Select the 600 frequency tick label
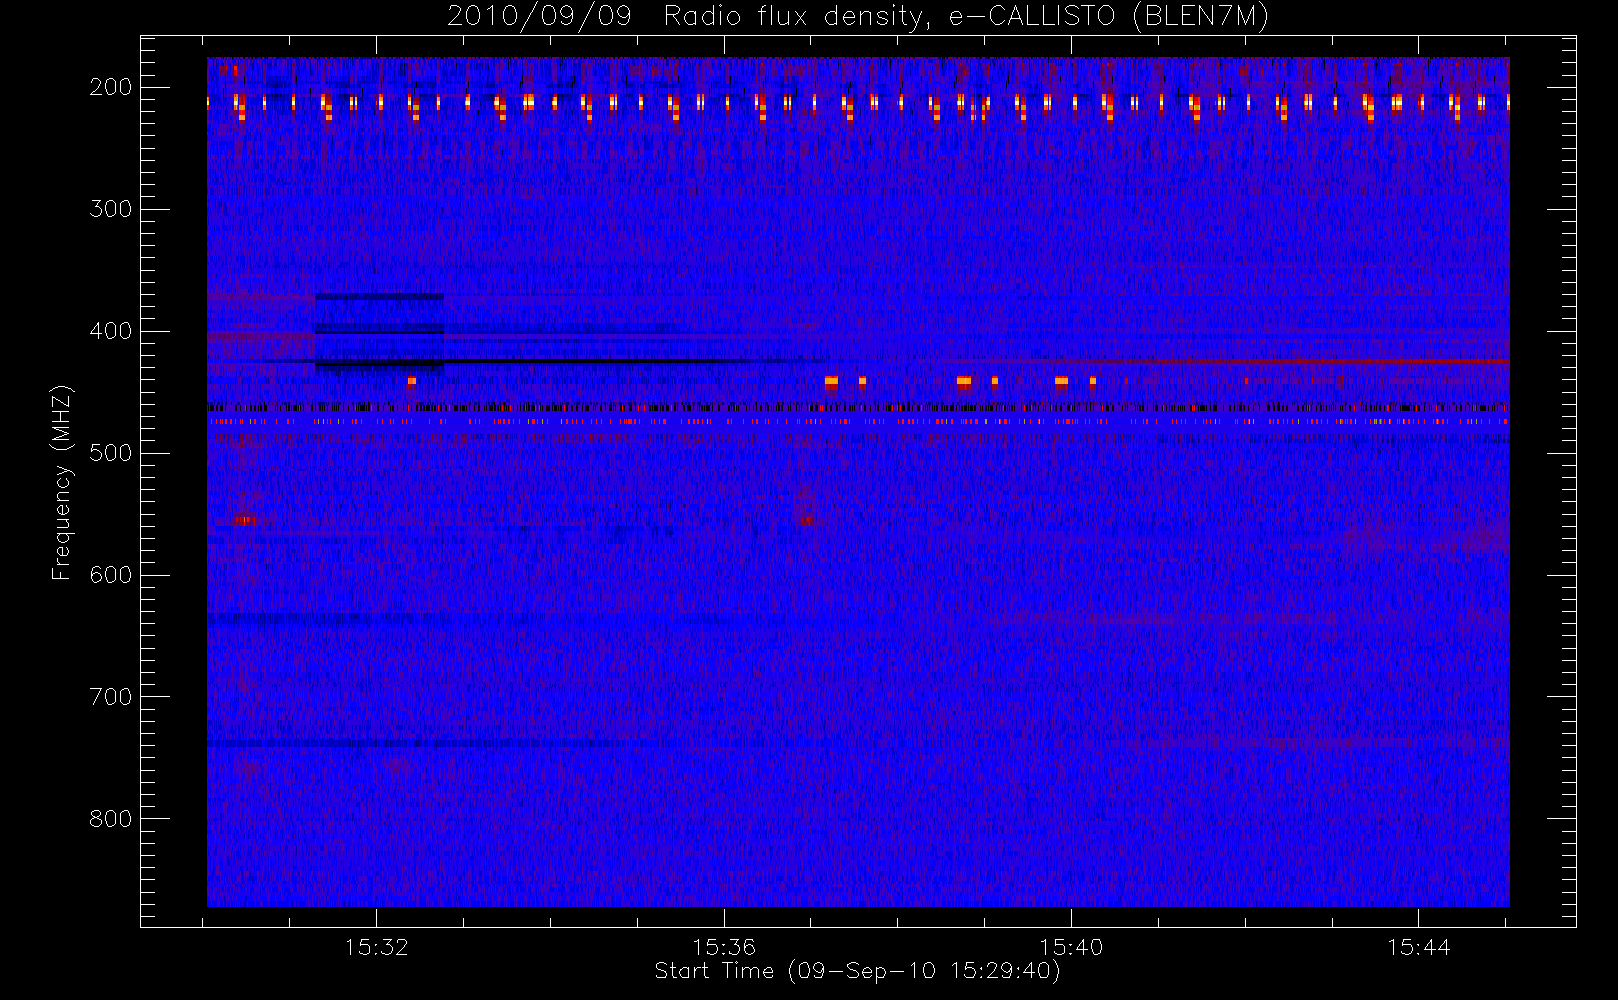 pos(111,575)
